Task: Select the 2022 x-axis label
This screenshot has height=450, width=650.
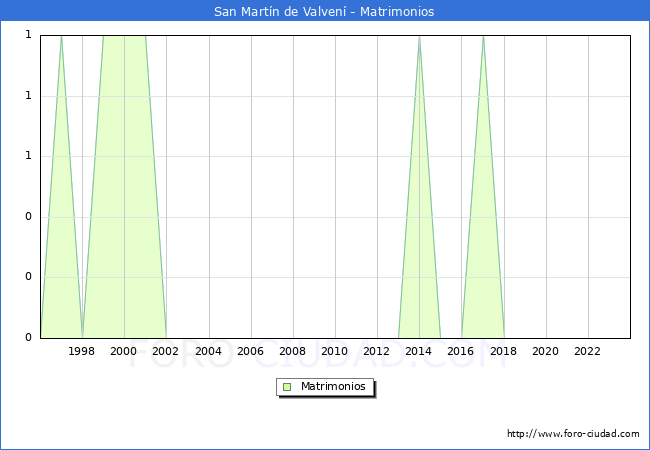Action: 587,351
